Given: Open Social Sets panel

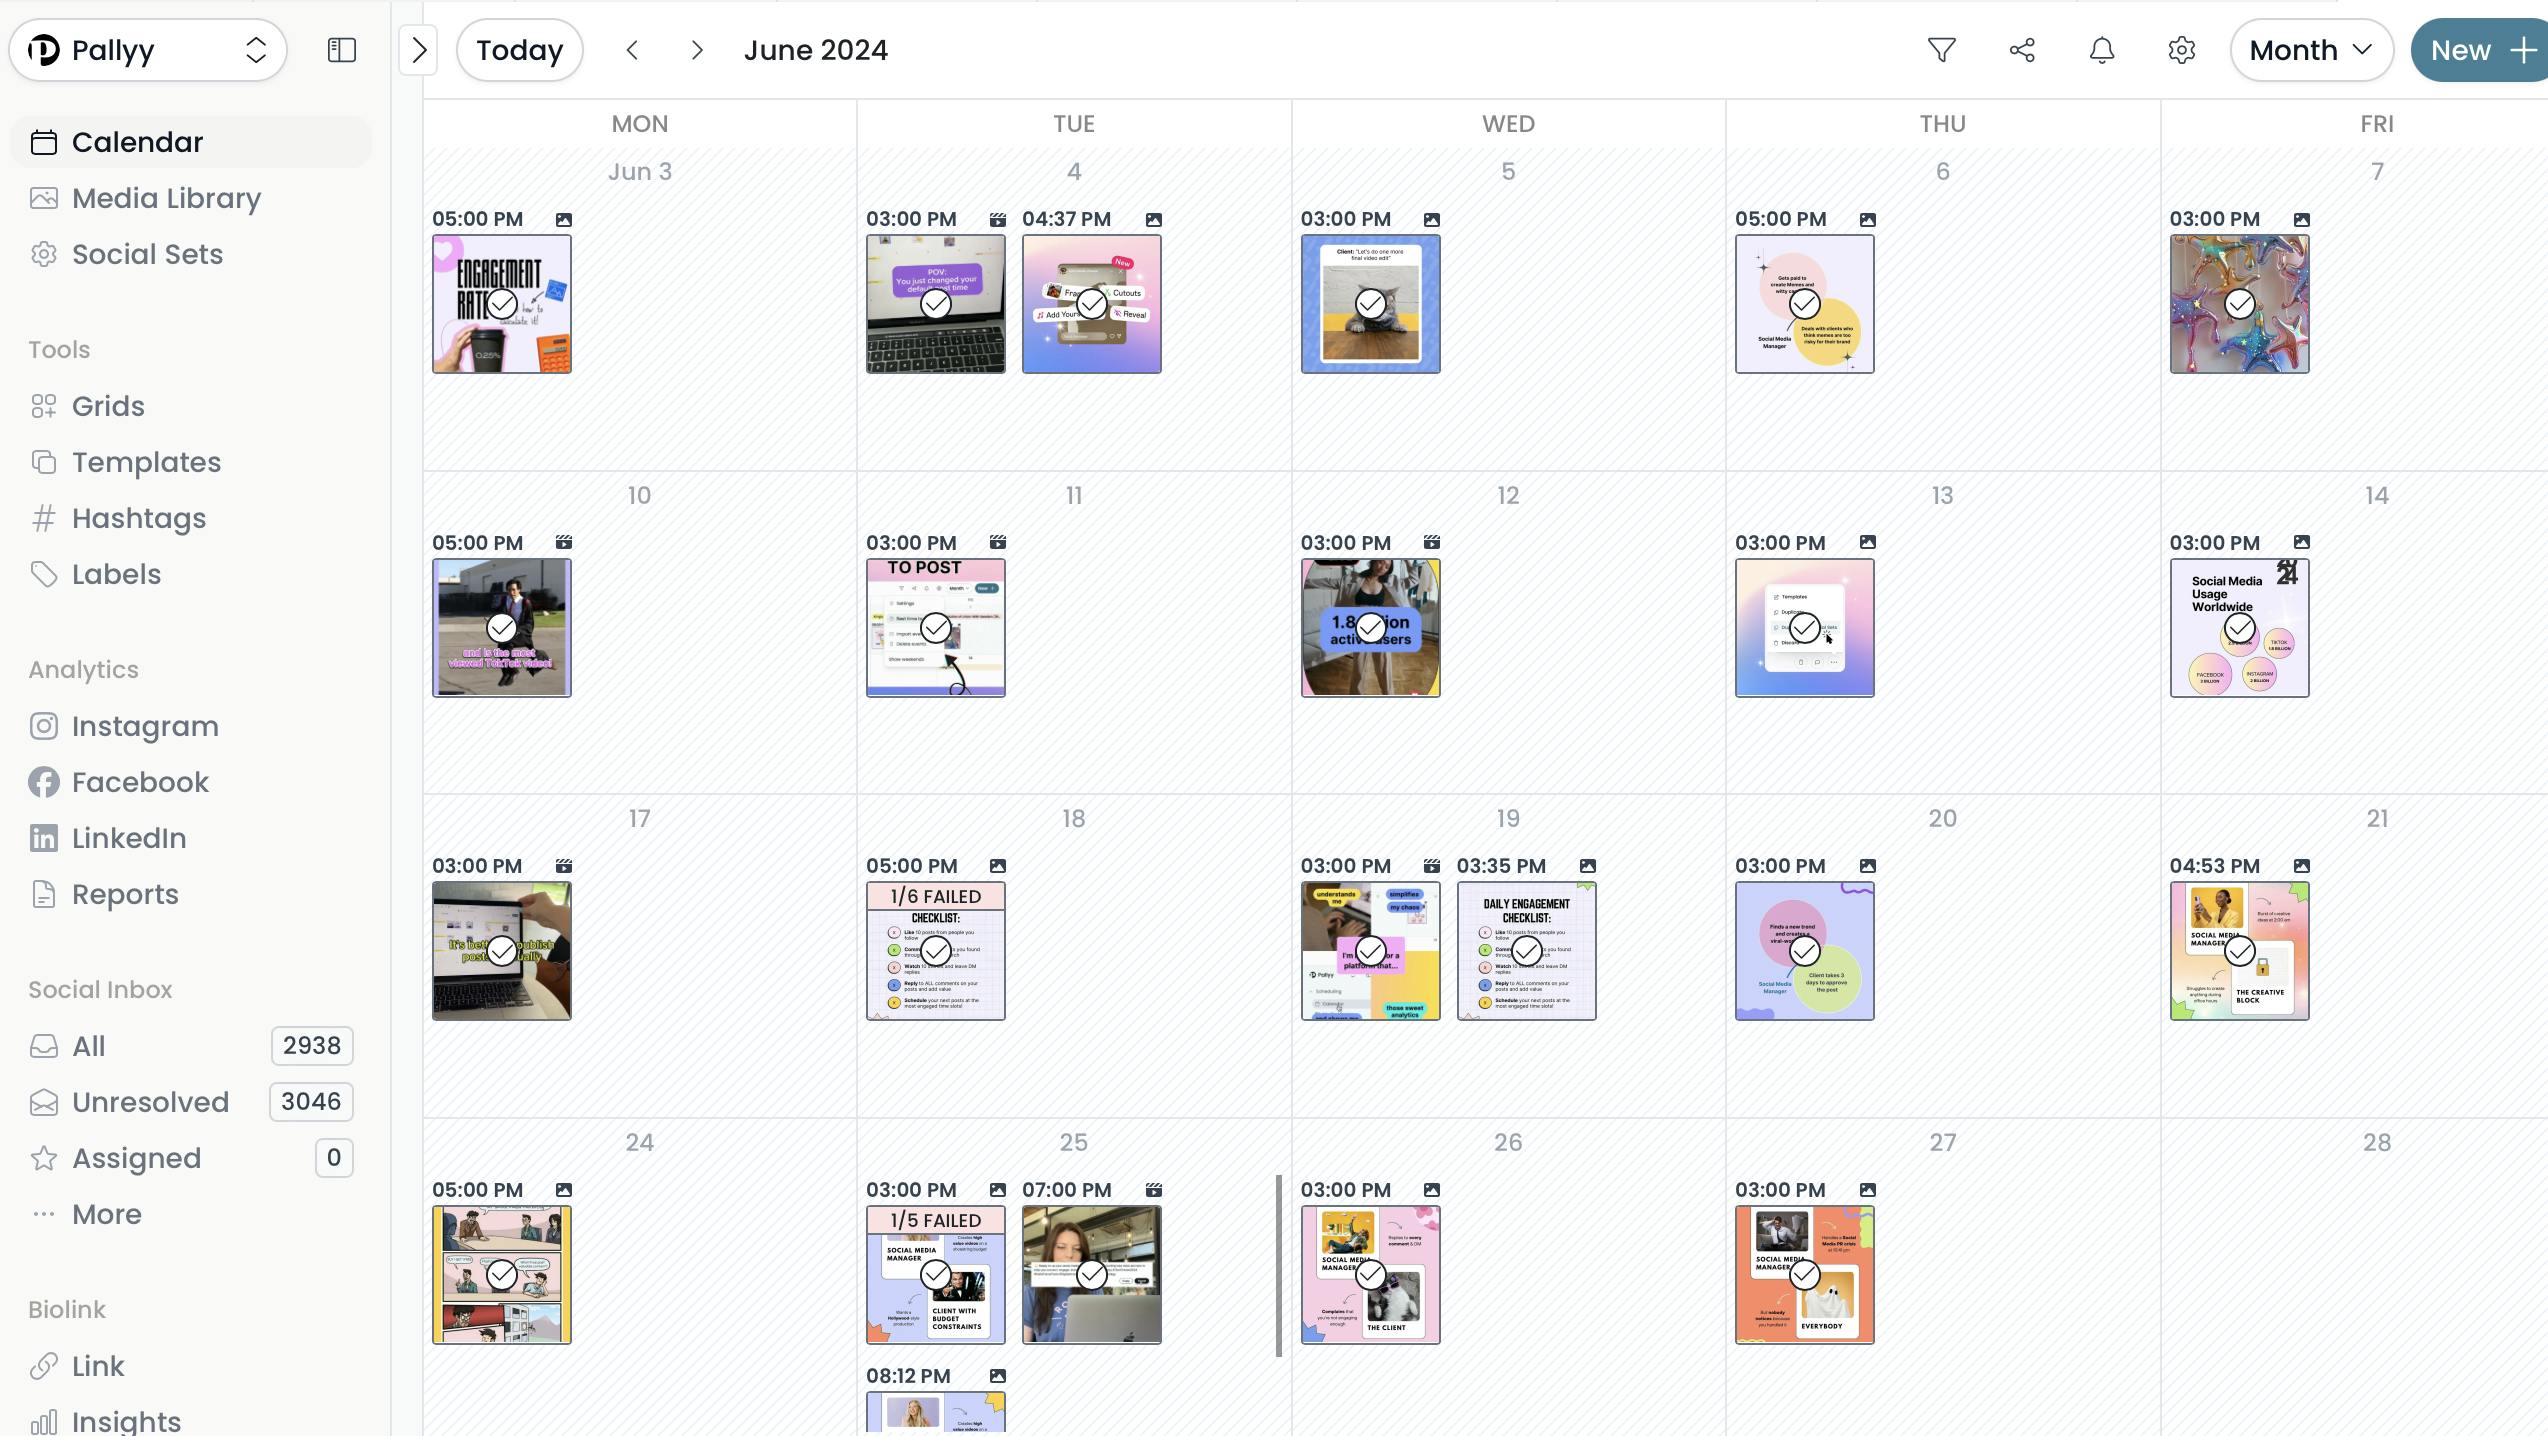Looking at the screenshot, I should (147, 254).
